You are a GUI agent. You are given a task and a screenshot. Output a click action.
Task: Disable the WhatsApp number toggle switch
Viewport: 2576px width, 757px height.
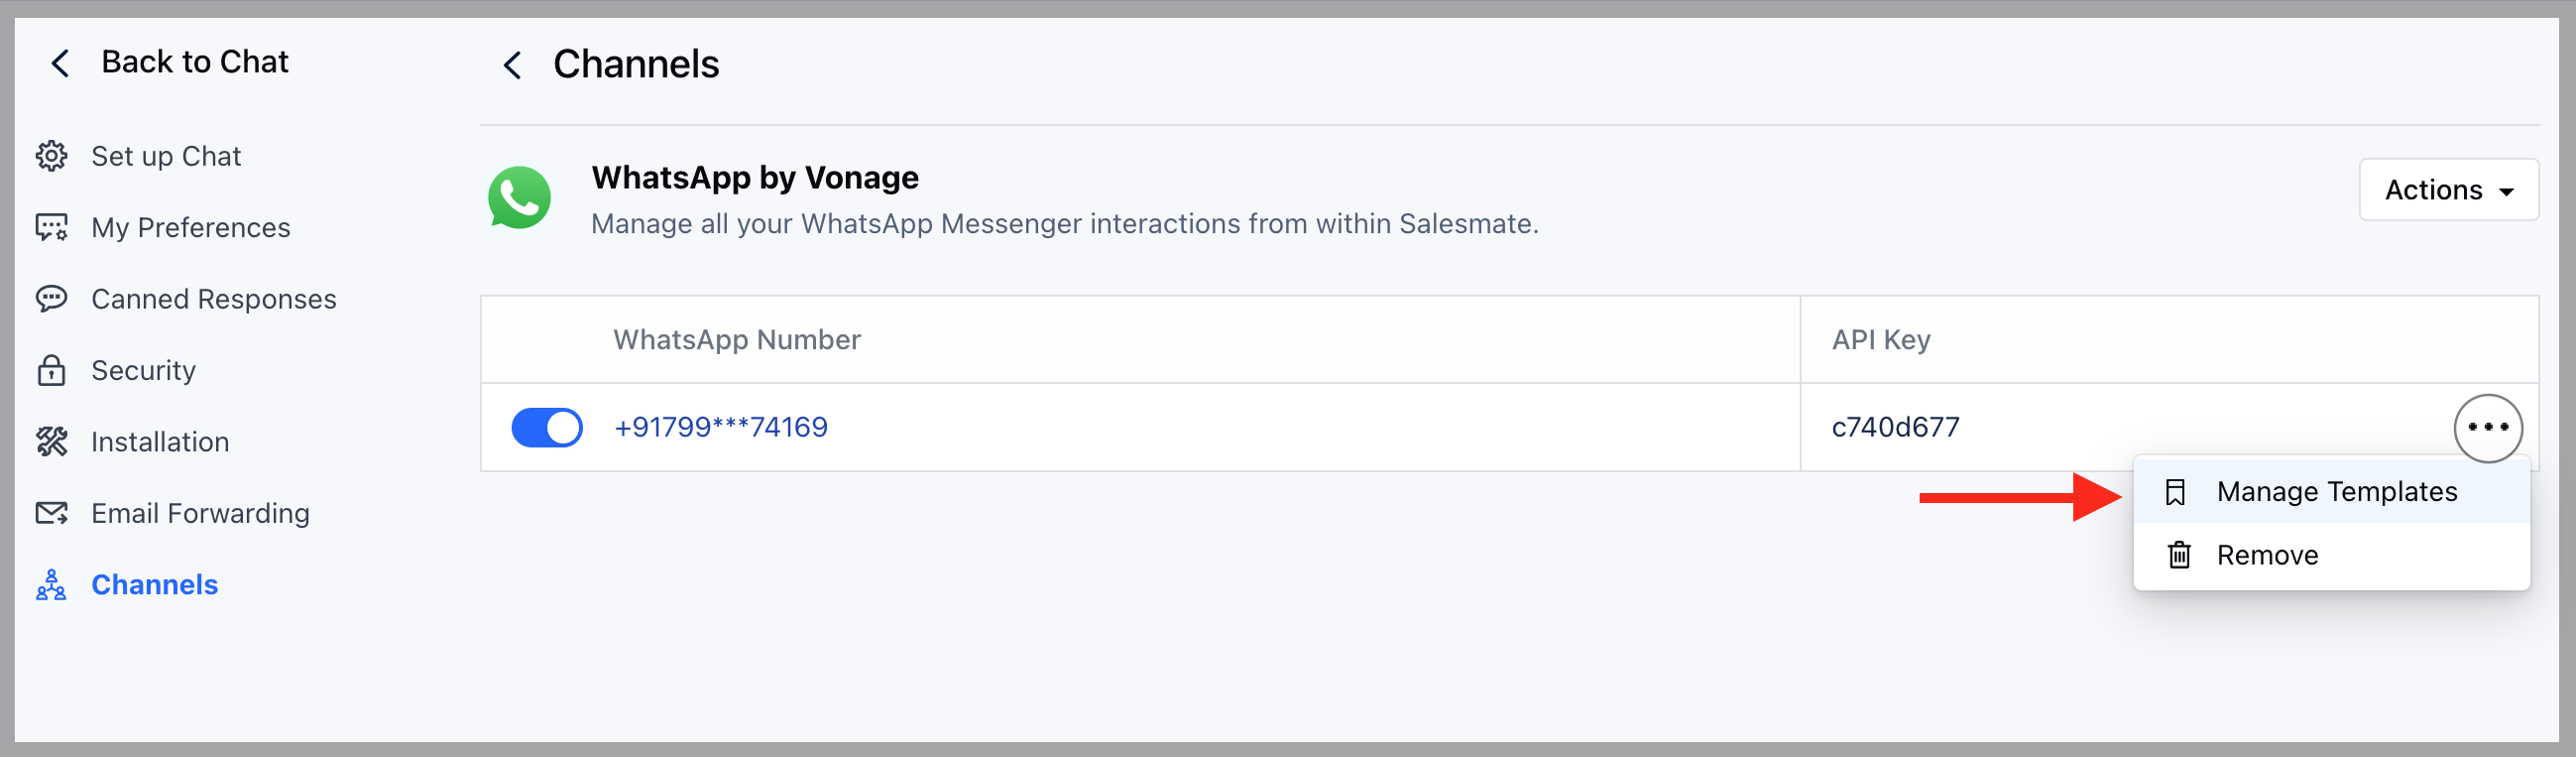[x=547, y=427]
